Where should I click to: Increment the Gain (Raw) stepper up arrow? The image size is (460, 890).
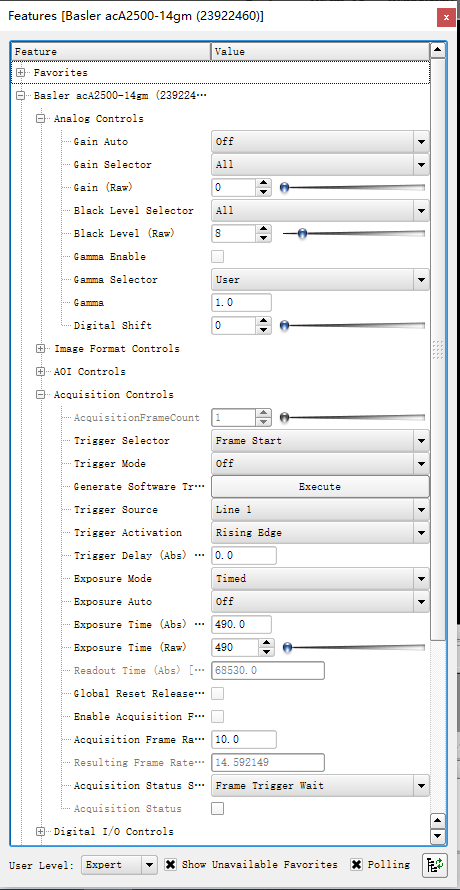(x=263, y=183)
